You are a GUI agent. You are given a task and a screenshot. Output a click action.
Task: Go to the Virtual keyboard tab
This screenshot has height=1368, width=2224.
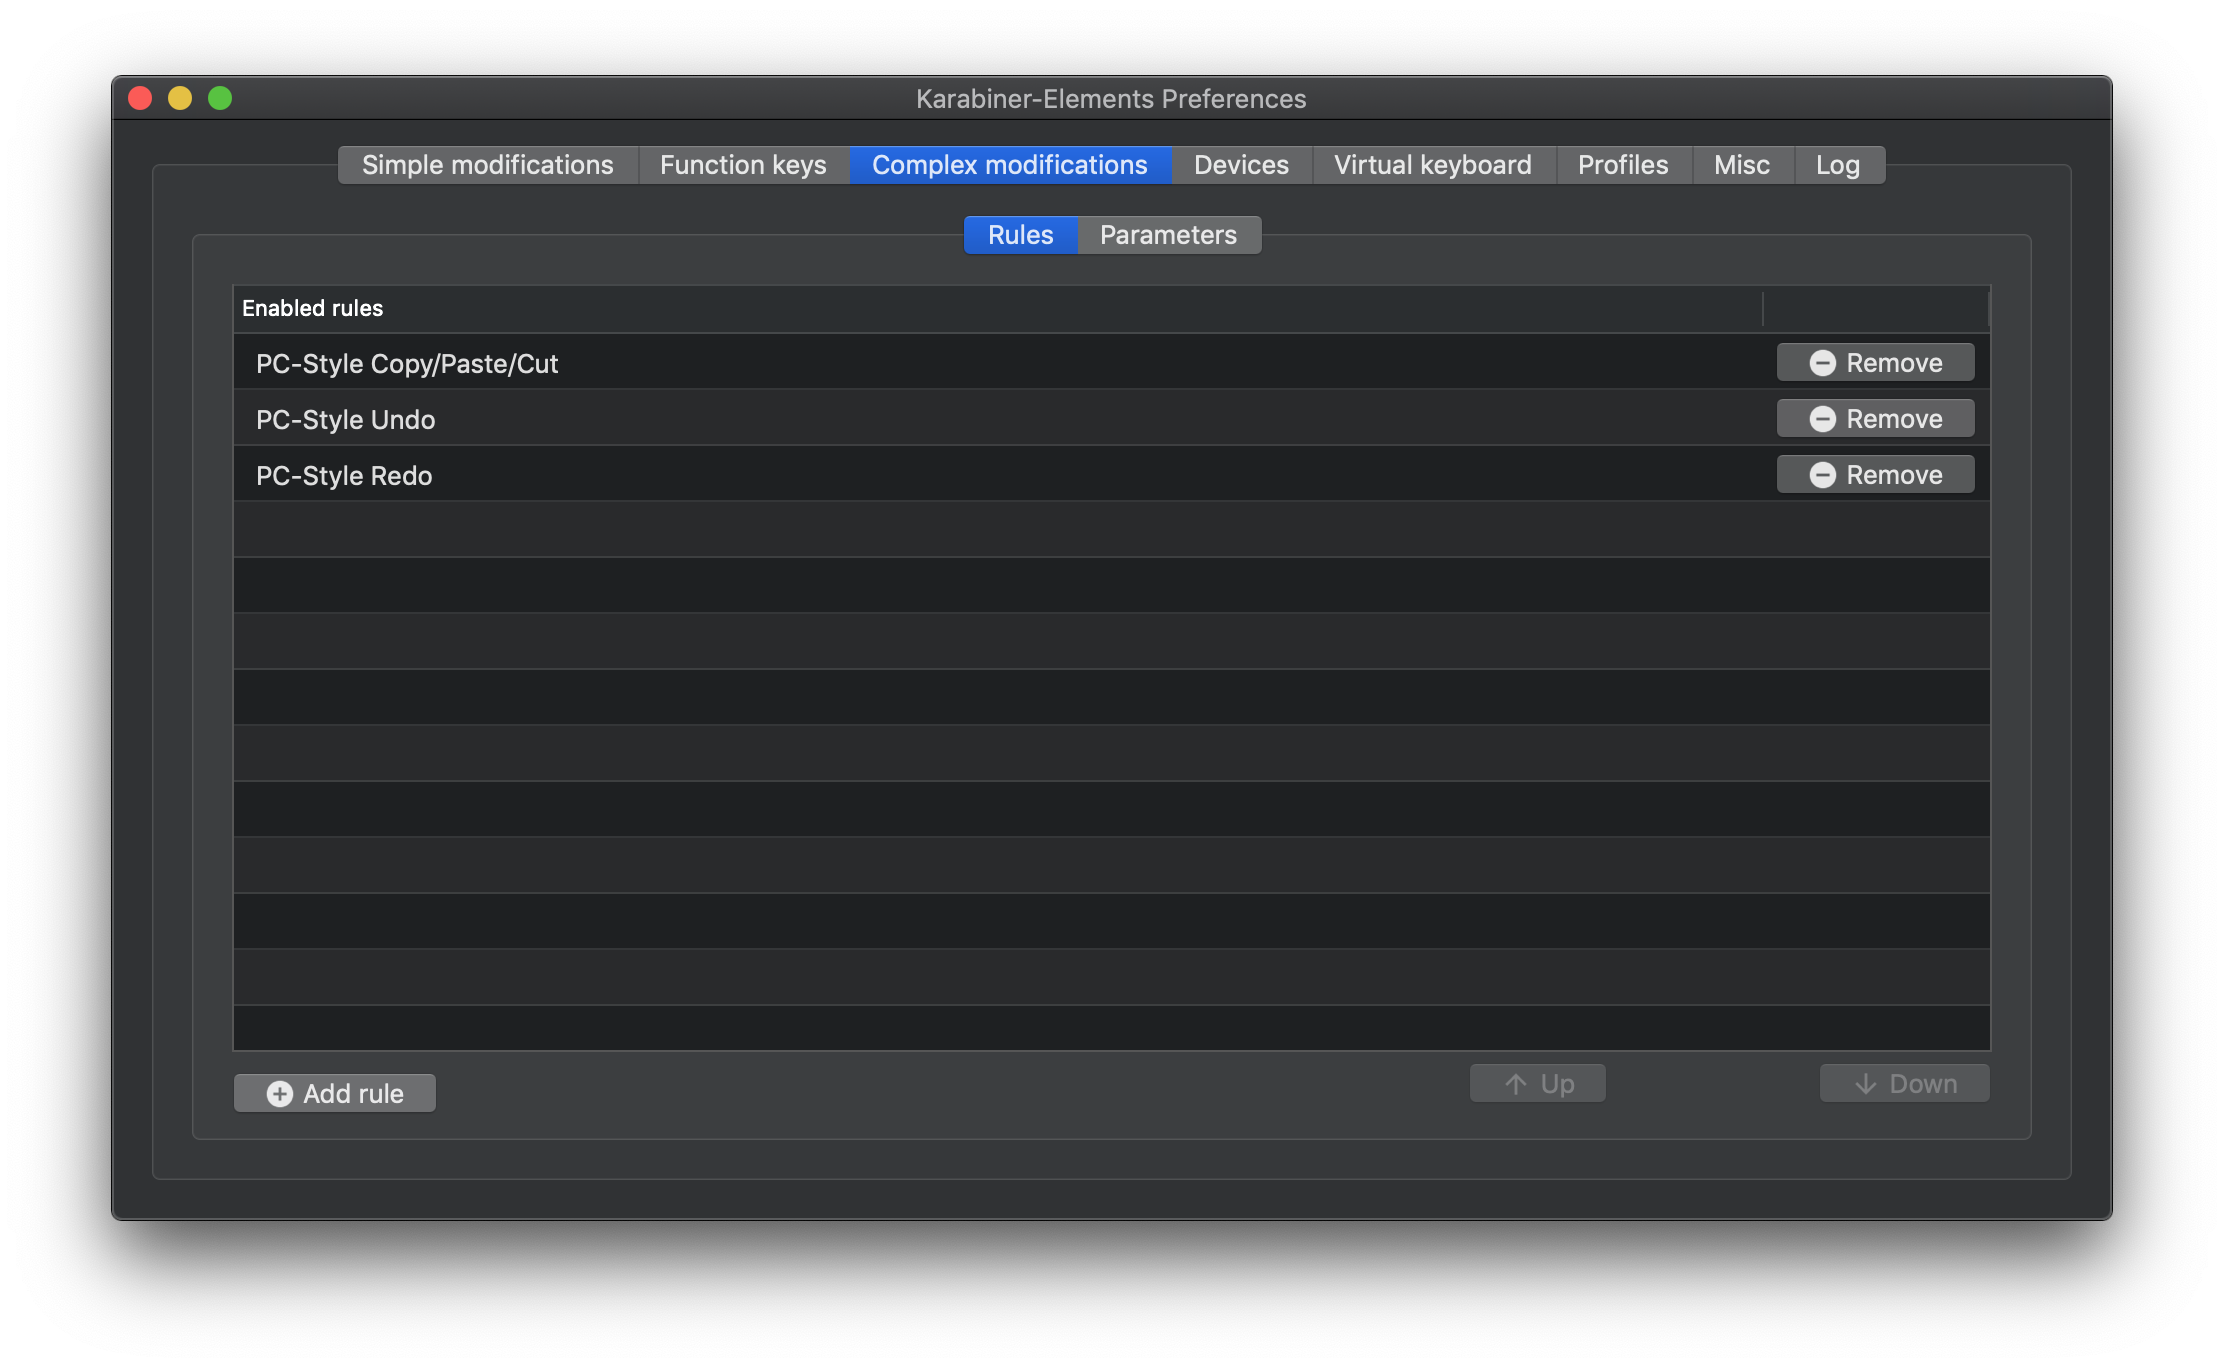coord(1433,165)
